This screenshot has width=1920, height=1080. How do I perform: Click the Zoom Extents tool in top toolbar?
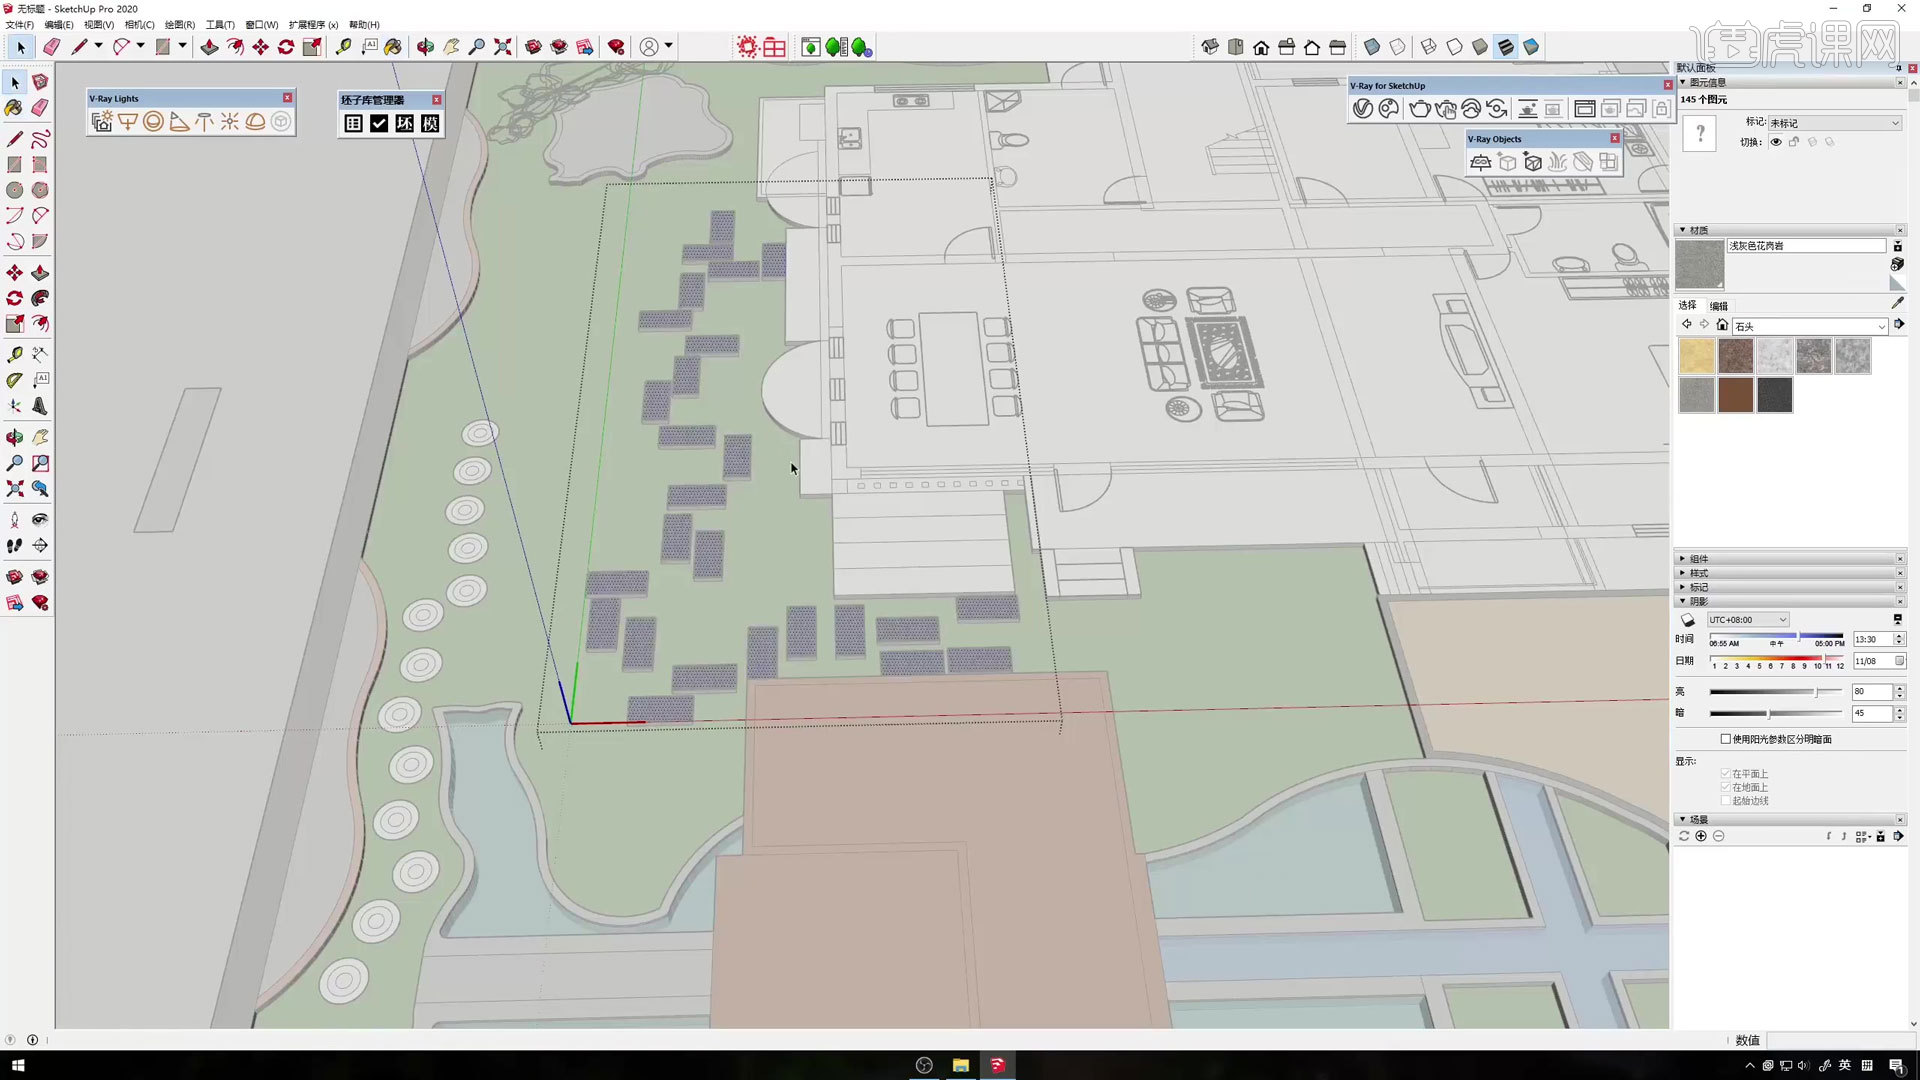503,47
